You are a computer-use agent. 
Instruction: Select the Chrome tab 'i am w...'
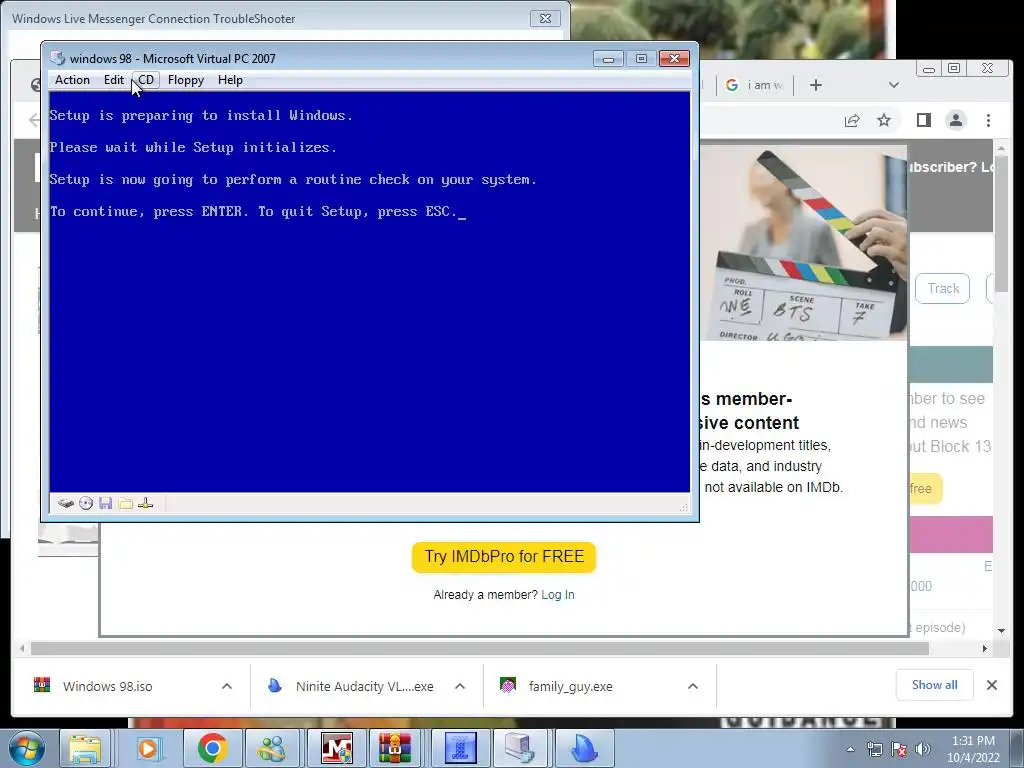click(x=756, y=85)
